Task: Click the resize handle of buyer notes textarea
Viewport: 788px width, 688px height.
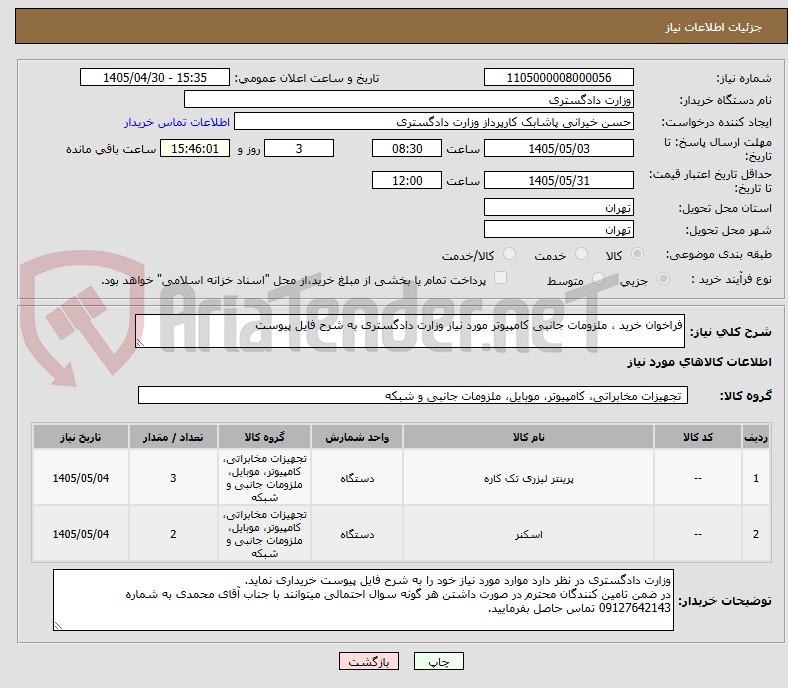Action: (x=58, y=626)
